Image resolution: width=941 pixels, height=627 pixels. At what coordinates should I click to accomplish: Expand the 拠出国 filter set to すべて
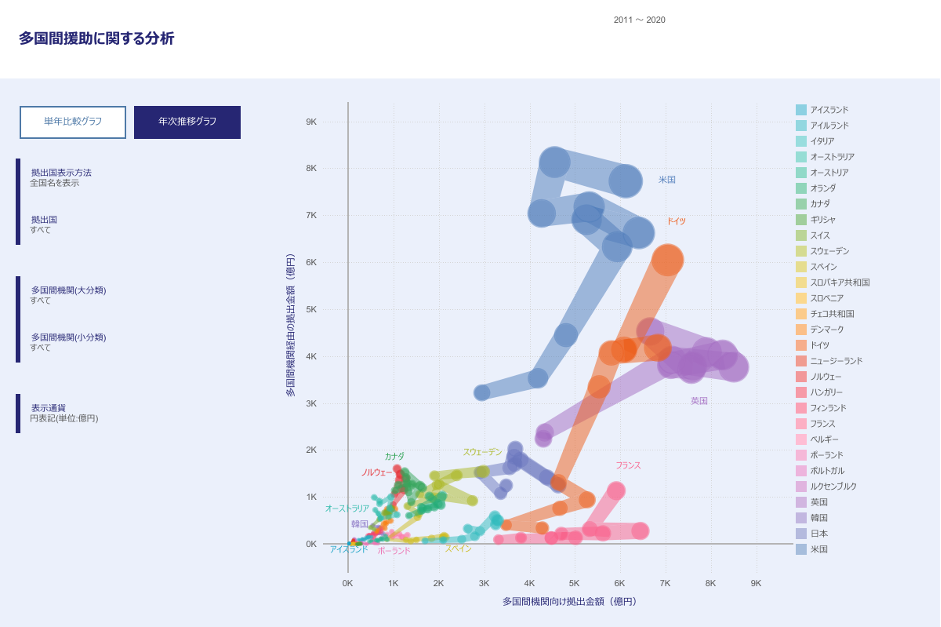pyautogui.click(x=44, y=224)
